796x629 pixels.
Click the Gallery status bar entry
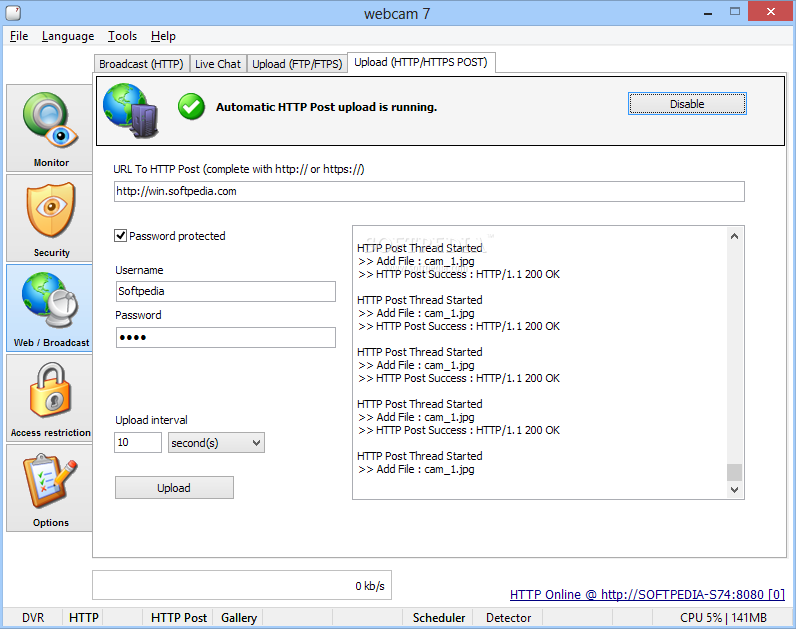click(239, 618)
